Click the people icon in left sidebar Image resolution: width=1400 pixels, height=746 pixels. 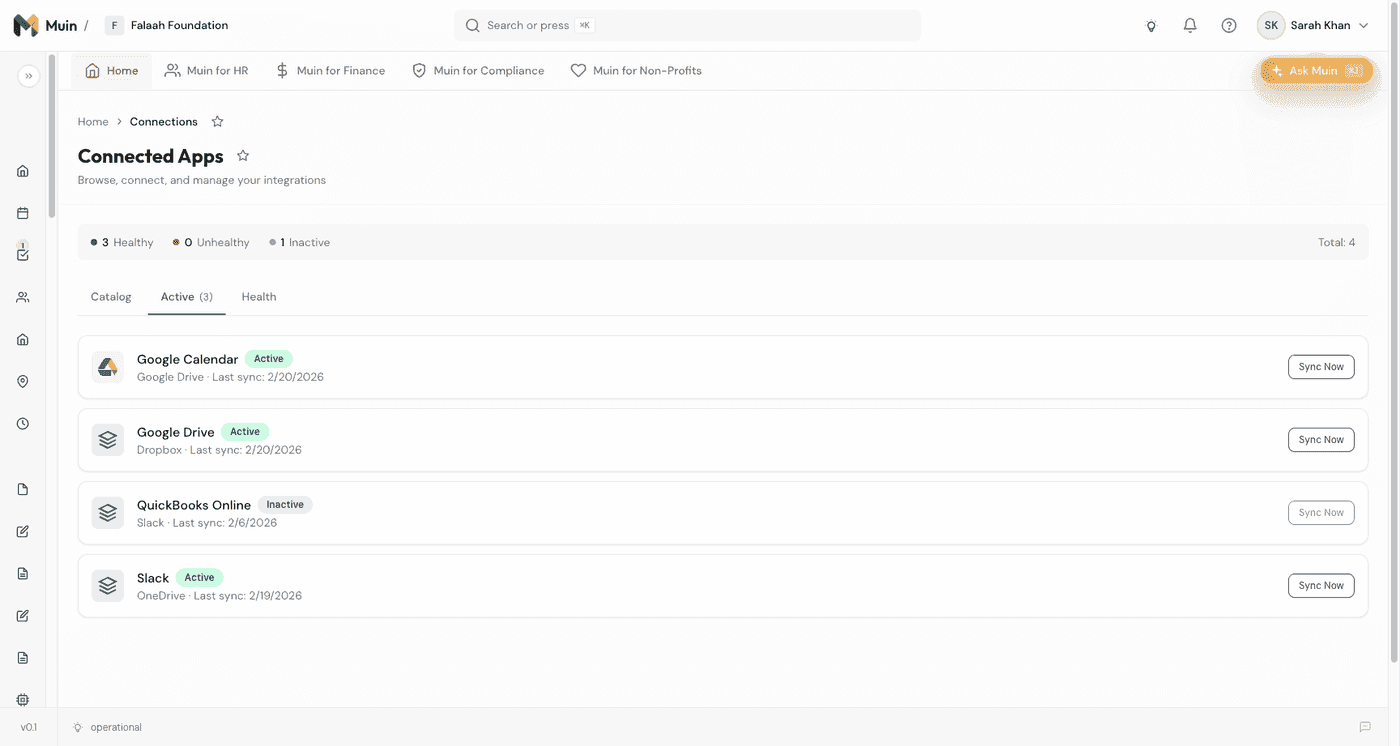click(x=23, y=297)
